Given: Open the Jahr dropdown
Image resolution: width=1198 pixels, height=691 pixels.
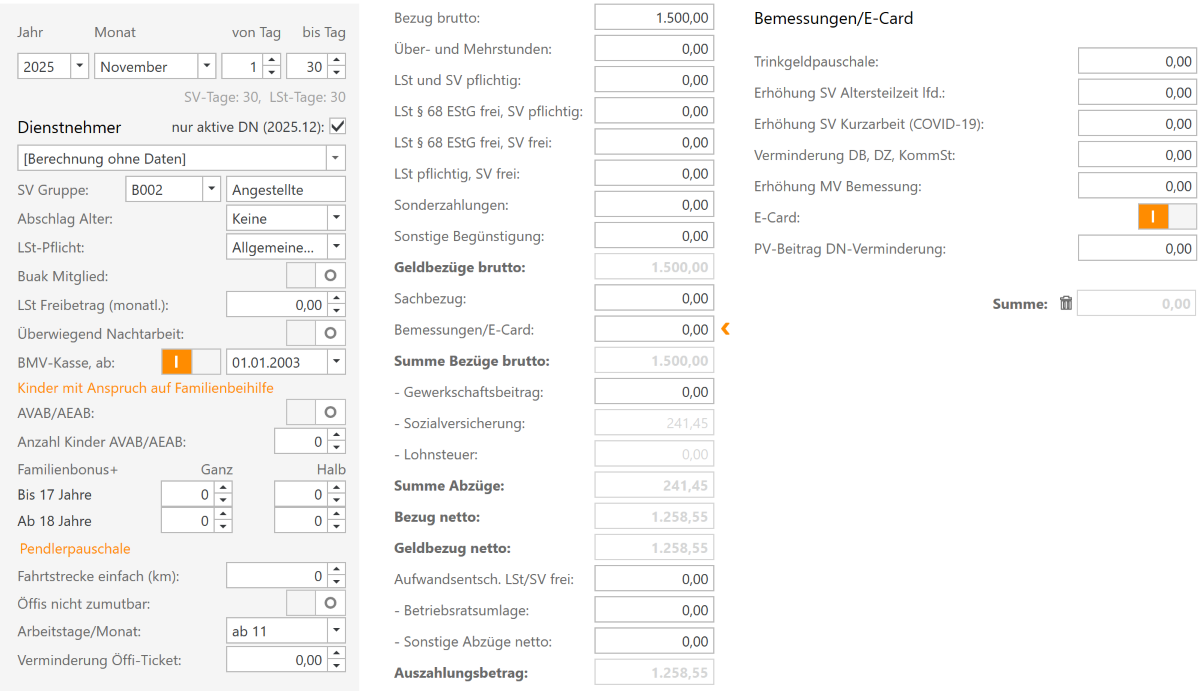Looking at the screenshot, I should click(x=80, y=67).
